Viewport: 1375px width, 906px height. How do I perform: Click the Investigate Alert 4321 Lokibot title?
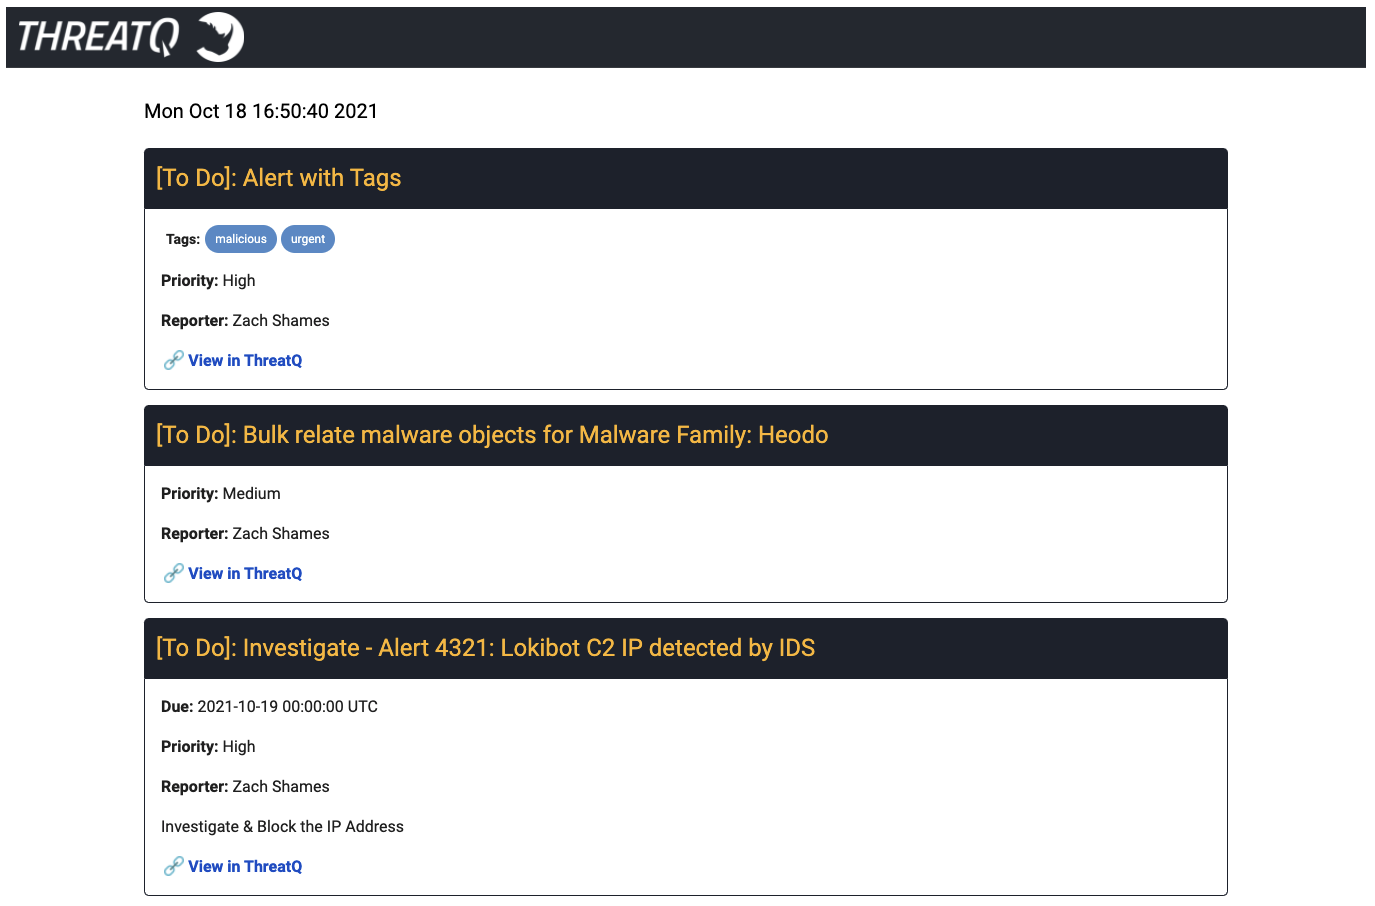coord(485,648)
